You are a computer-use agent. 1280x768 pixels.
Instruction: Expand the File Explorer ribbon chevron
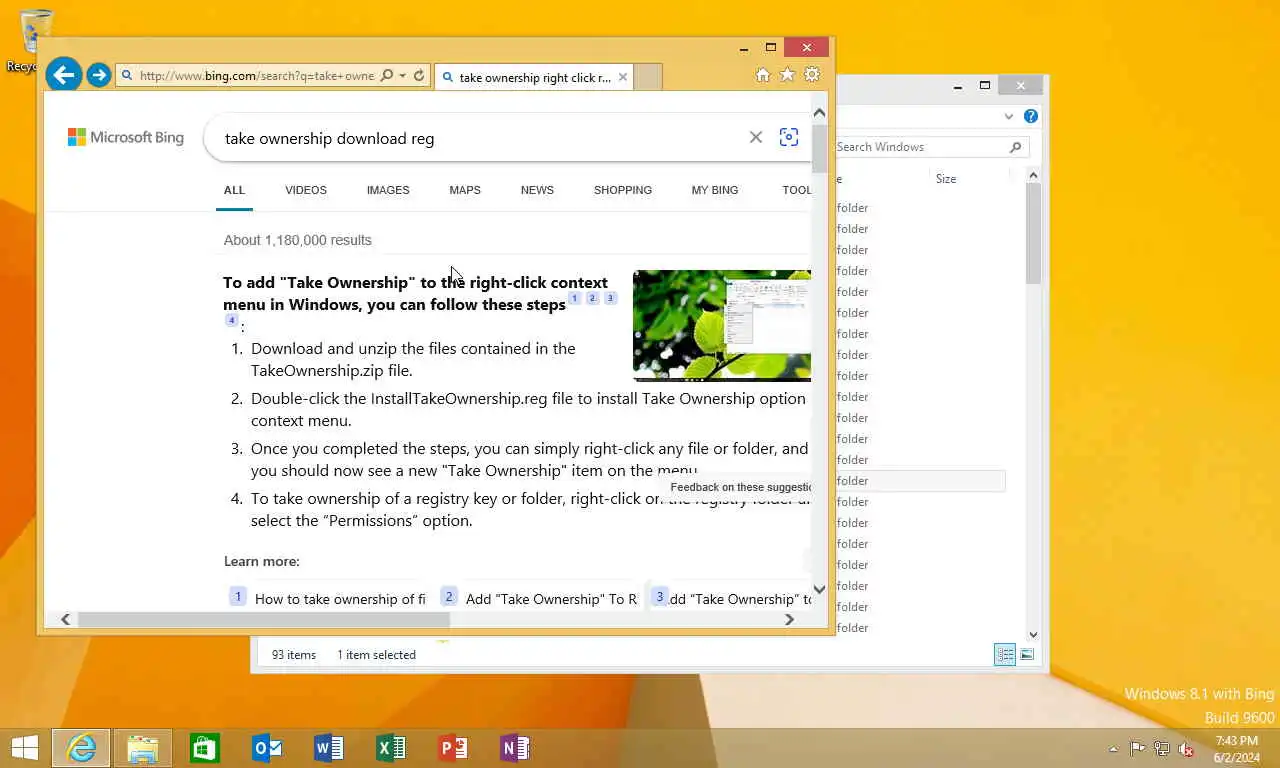(x=1008, y=116)
